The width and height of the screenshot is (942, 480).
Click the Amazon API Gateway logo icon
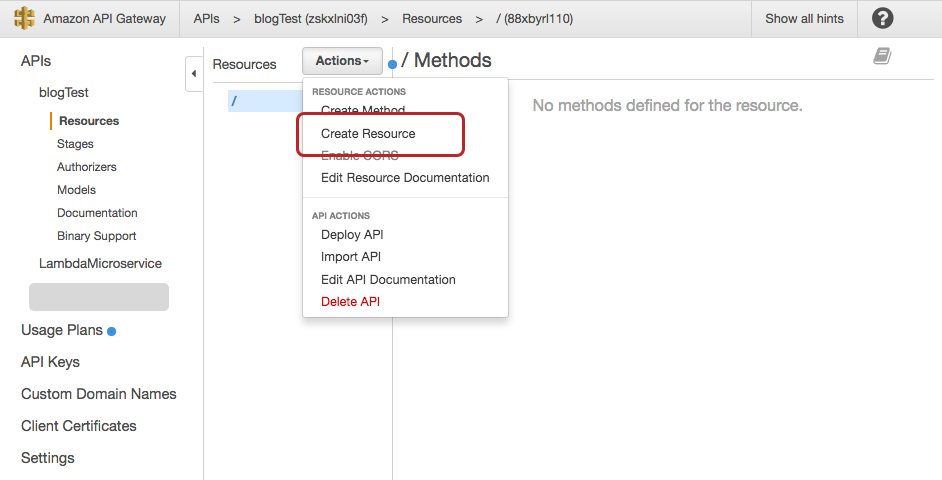pyautogui.click(x=24, y=18)
